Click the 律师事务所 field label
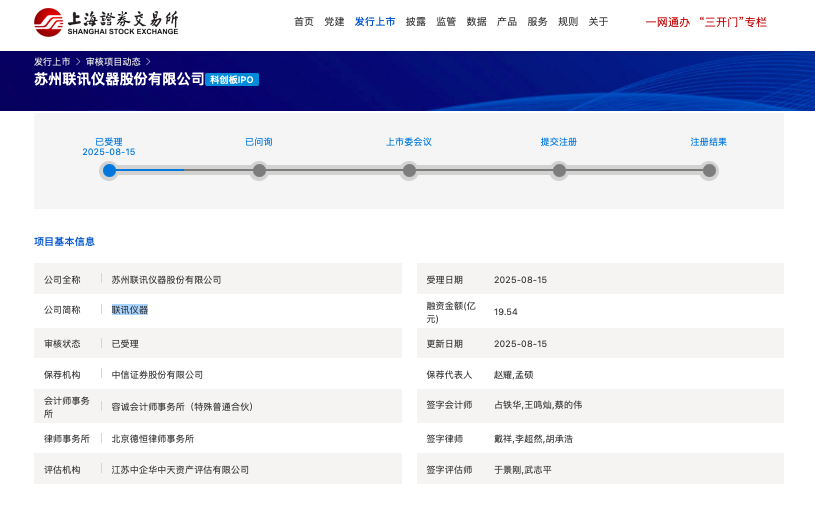 tap(67, 439)
